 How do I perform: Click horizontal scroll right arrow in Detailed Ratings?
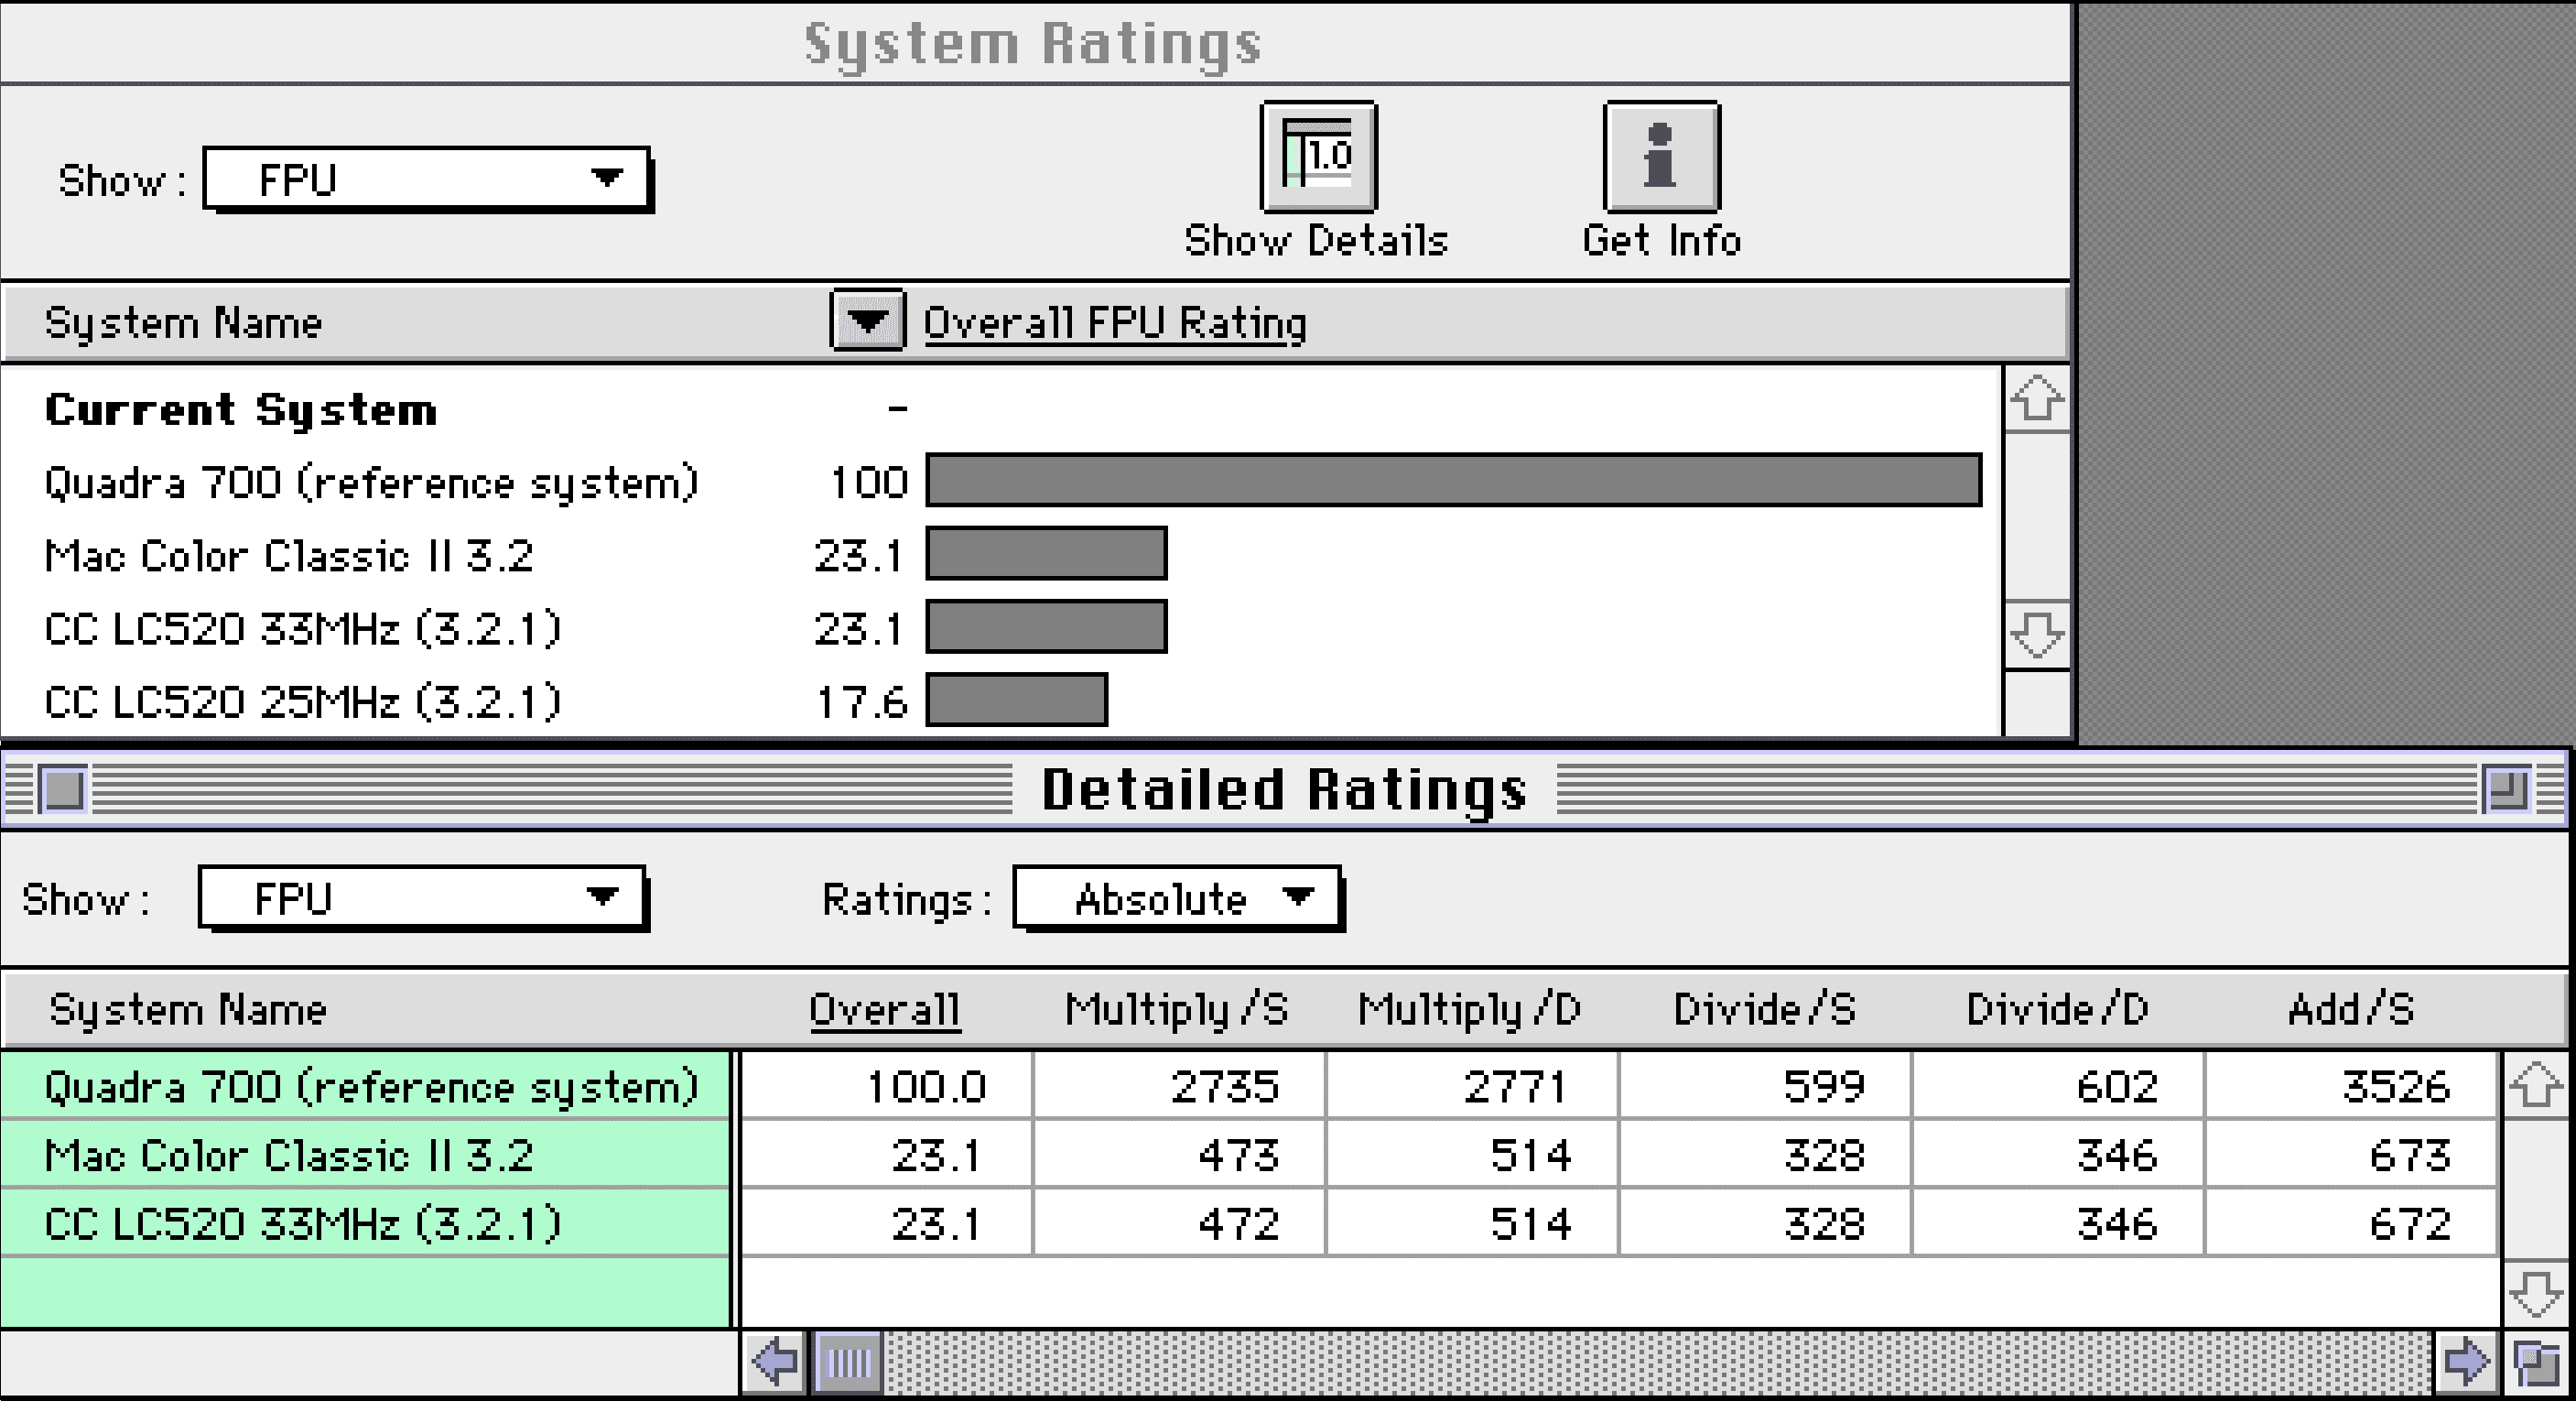tap(2465, 1361)
